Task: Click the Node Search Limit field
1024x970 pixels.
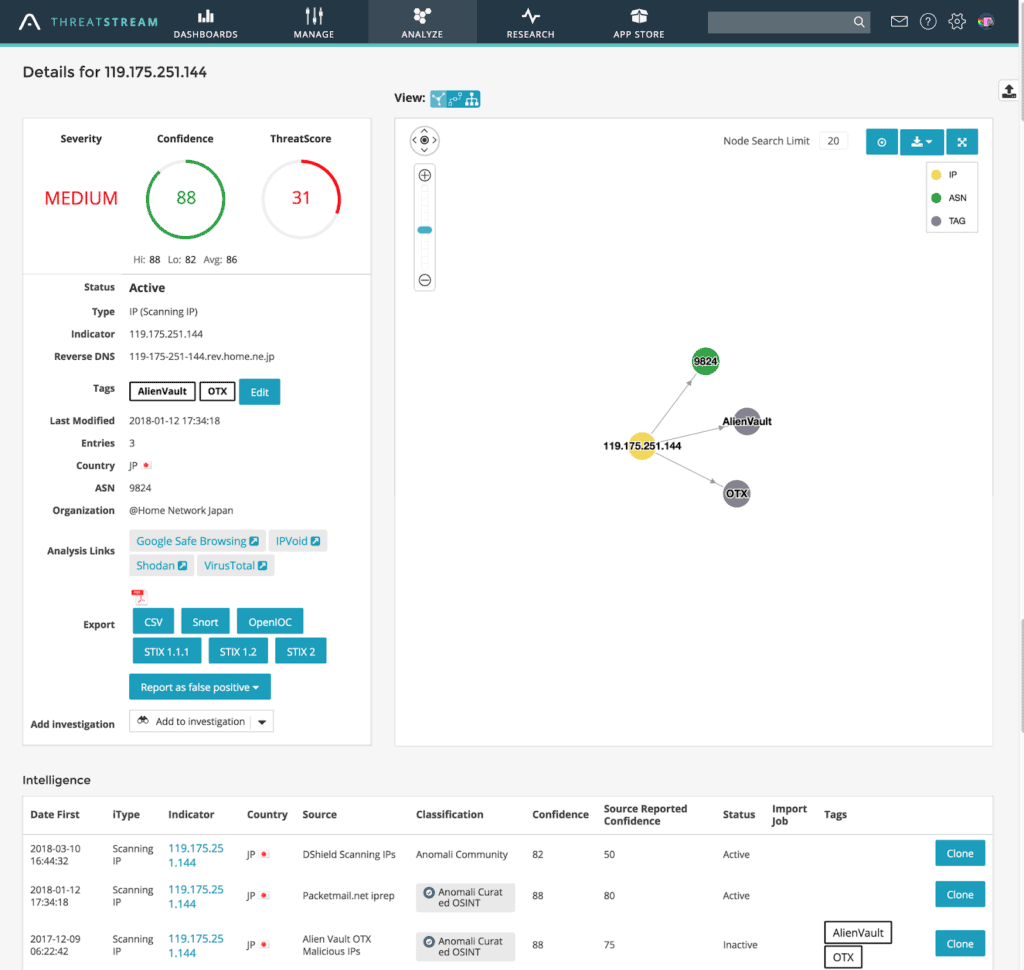Action: tap(833, 141)
